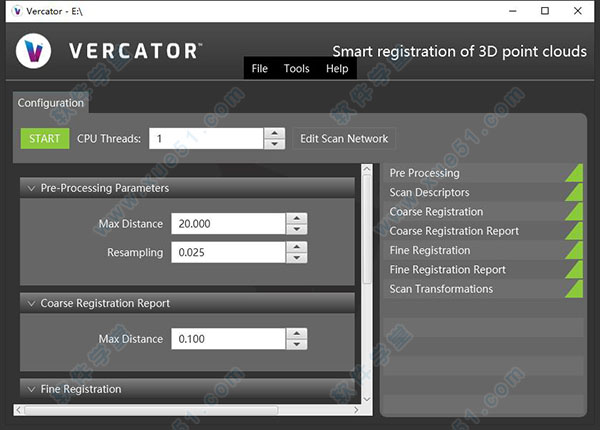This screenshot has width=600, height=430.
Task: Click the START button
Action: [x=44, y=139]
